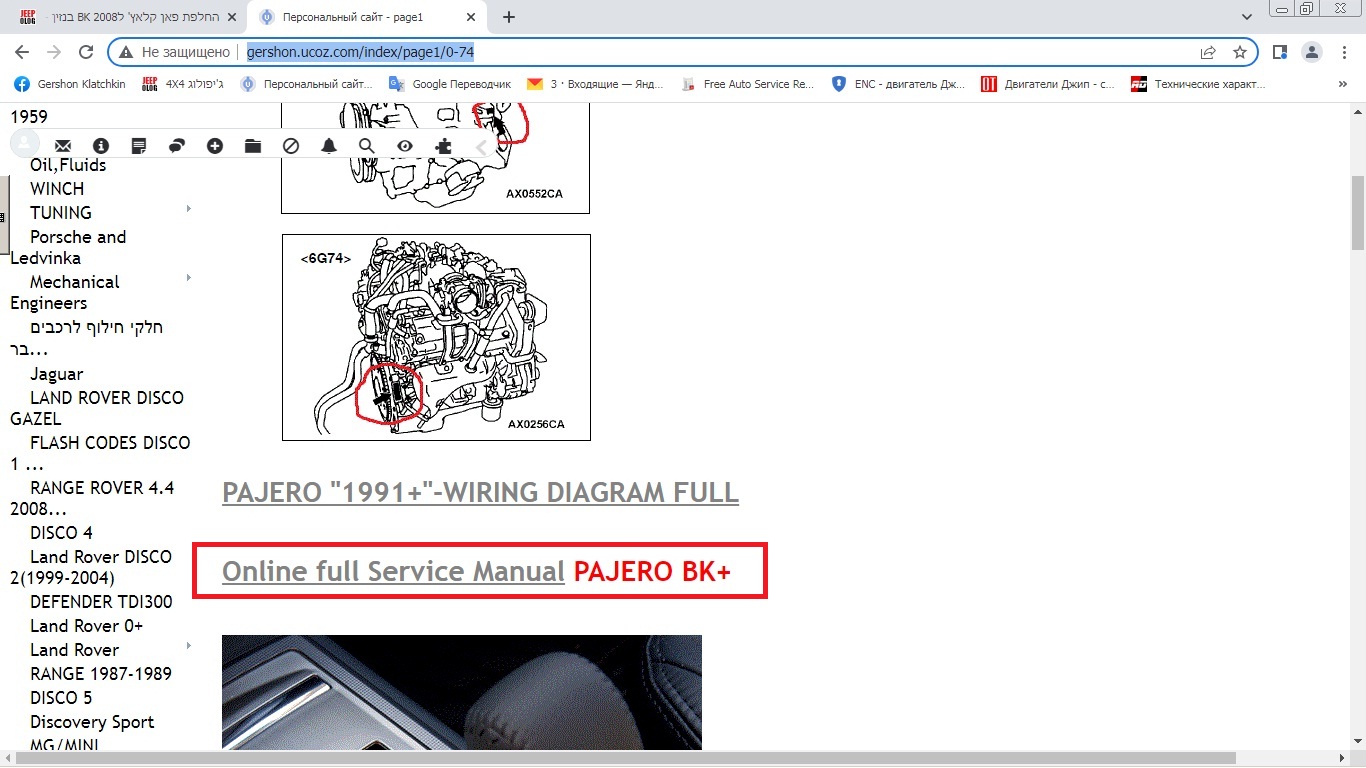Click the vertical page scrollbar thumb

point(1357,212)
